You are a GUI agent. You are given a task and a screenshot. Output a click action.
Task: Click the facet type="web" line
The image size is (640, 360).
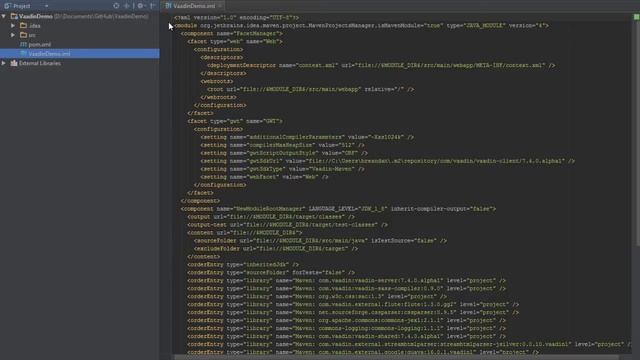click(x=235, y=42)
